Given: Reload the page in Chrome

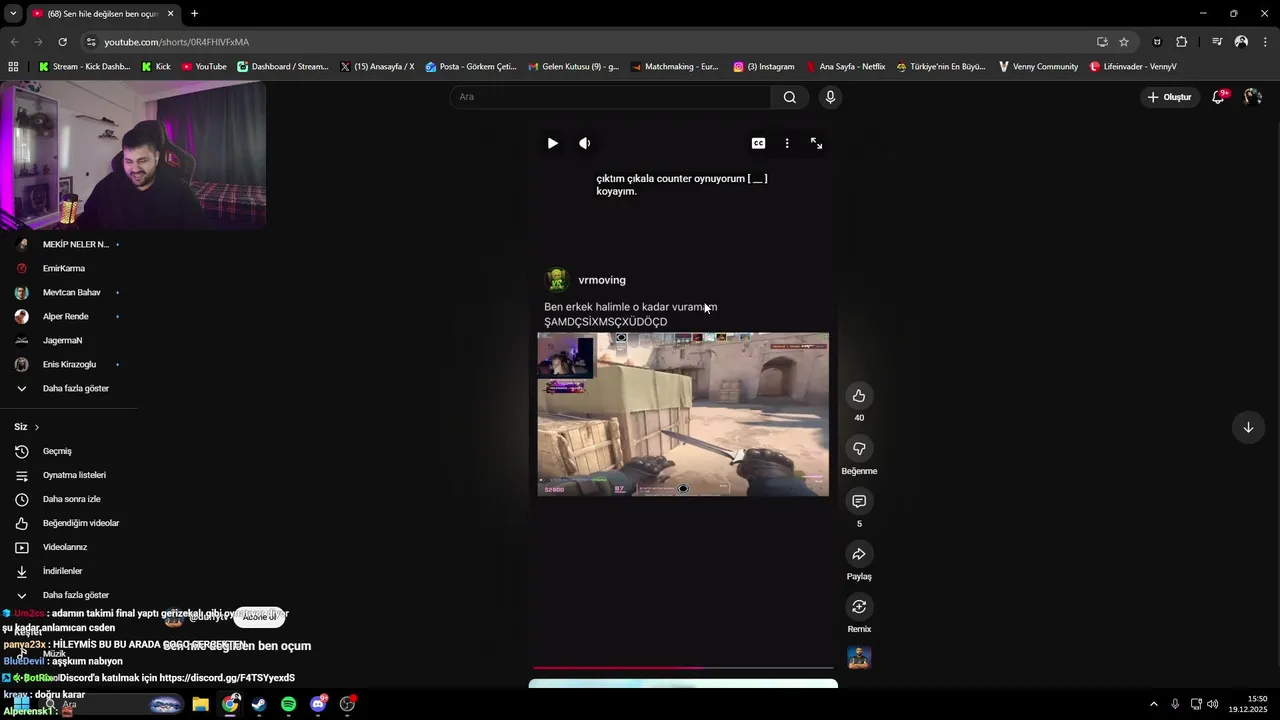Looking at the screenshot, I should pyautogui.click(x=62, y=42).
